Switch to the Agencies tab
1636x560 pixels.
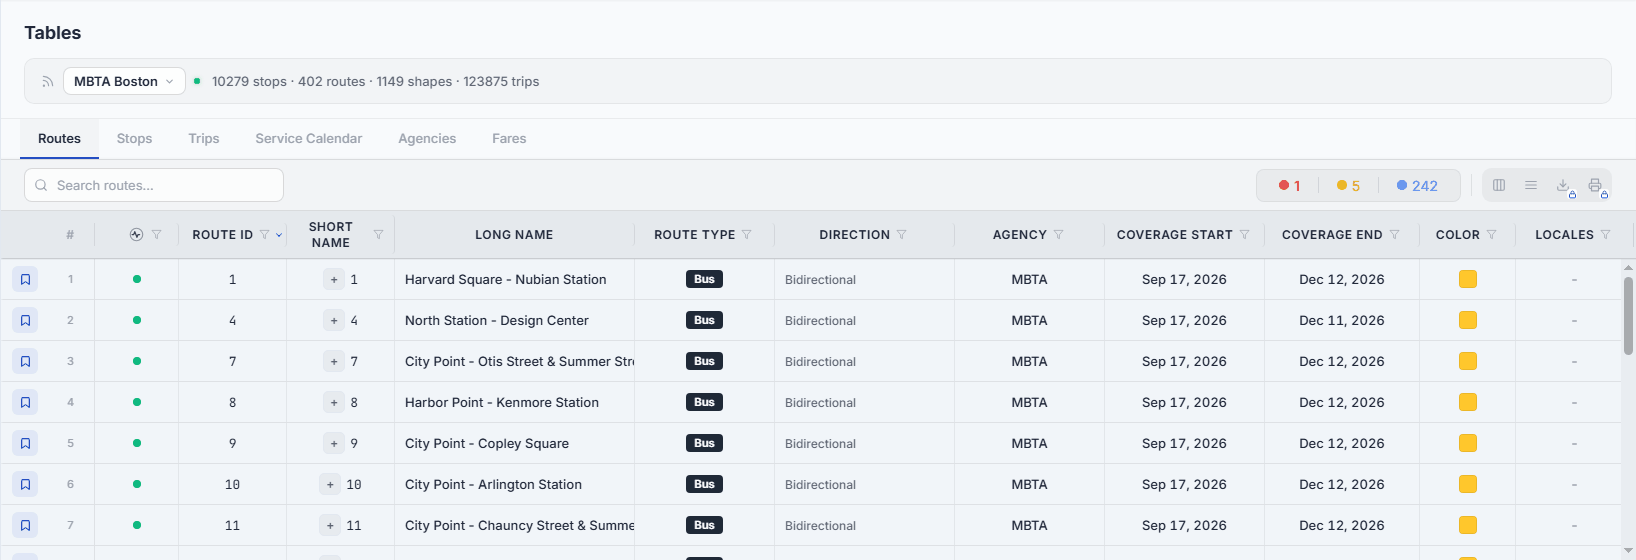point(427,139)
